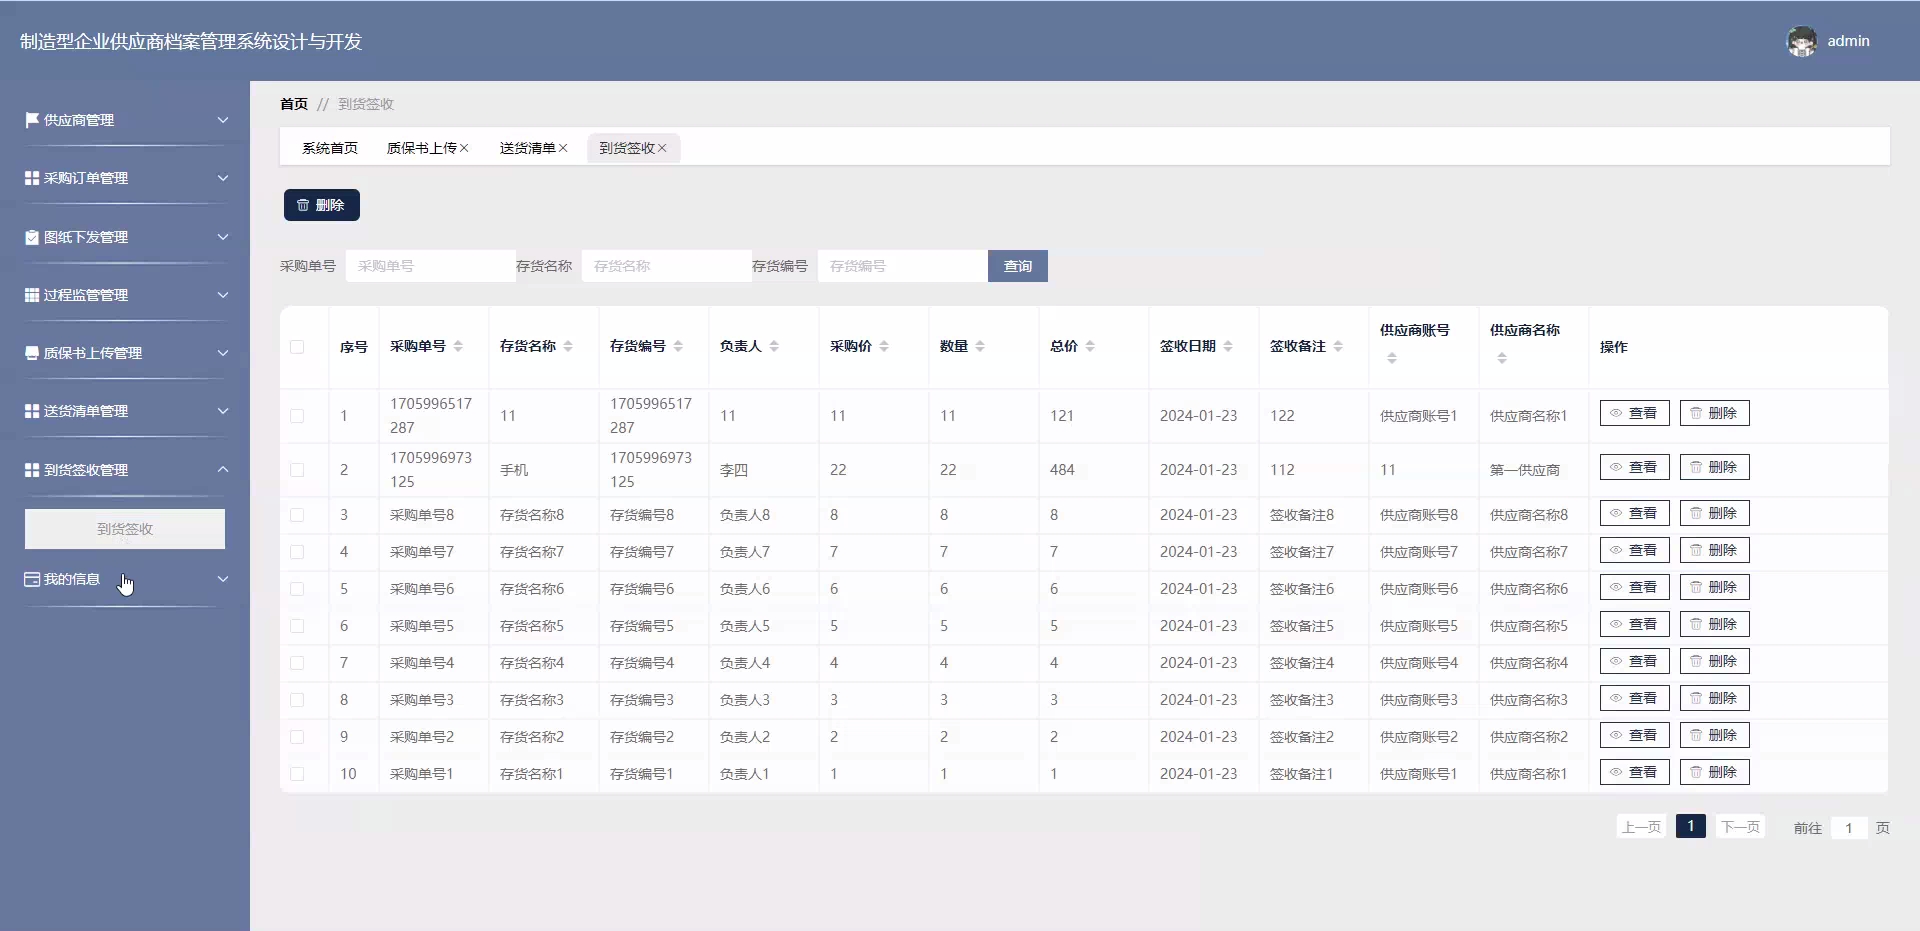
Task: Select the checkbox for 采购单号5 row
Action: pos(297,626)
